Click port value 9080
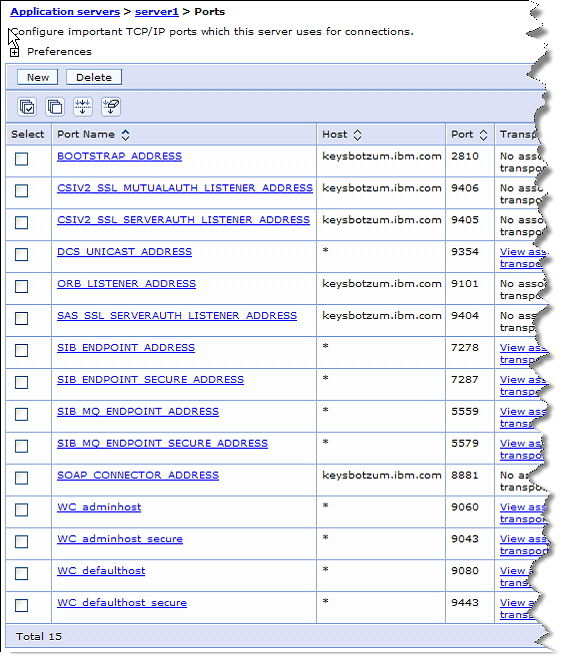562x657 pixels. tap(465, 571)
